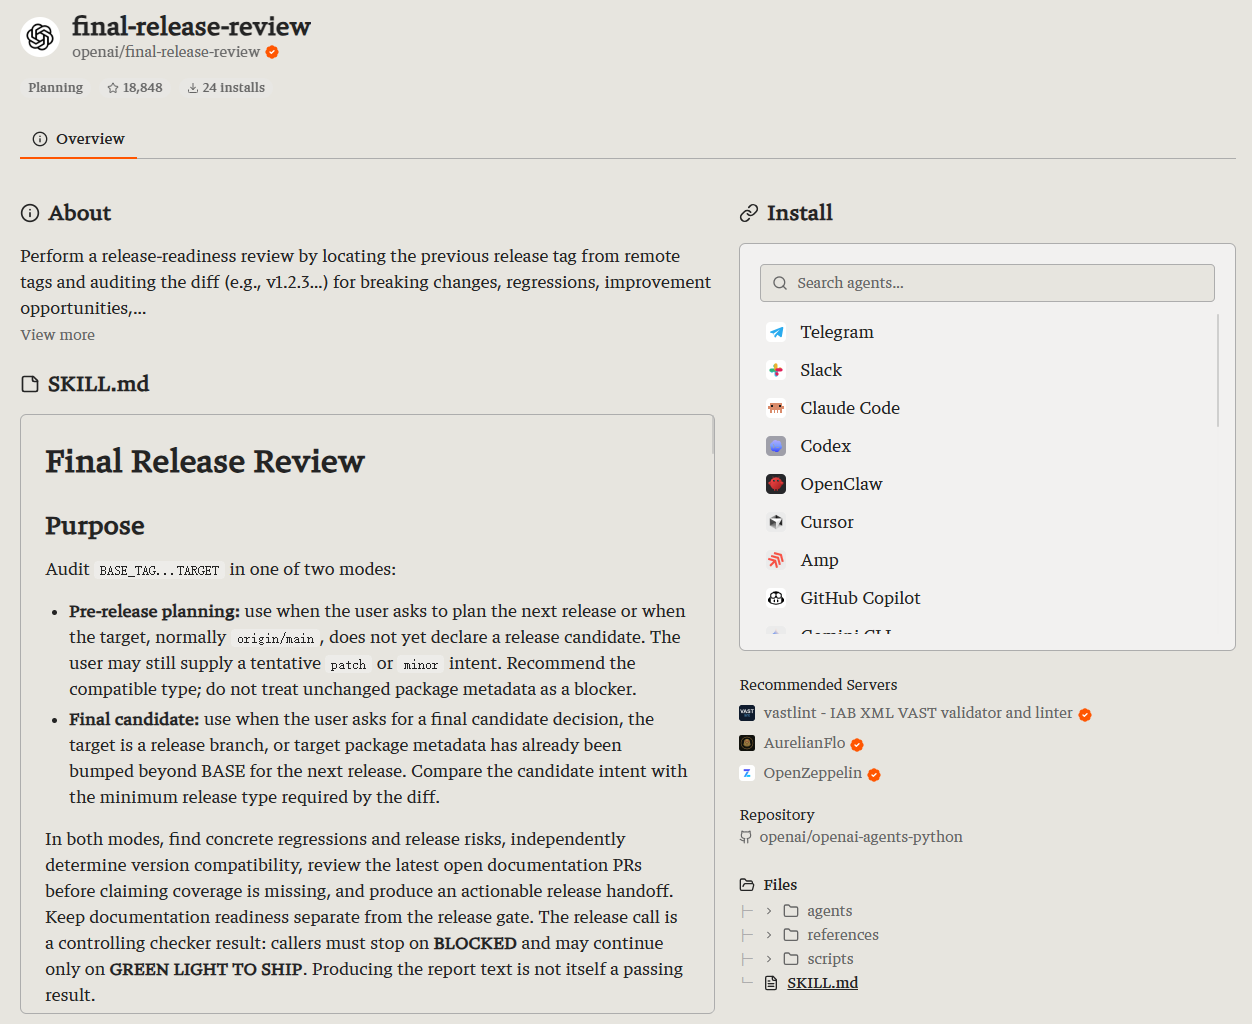Click the verified badge next to OpenZeppelin
Screen dimensions: 1252x1024
click(874, 774)
